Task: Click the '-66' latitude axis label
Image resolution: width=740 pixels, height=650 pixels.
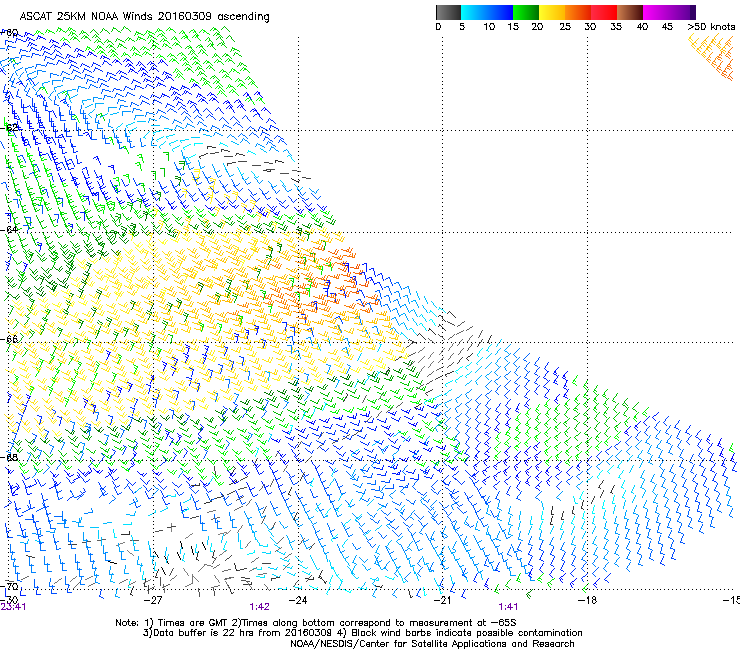Action: click(9, 339)
